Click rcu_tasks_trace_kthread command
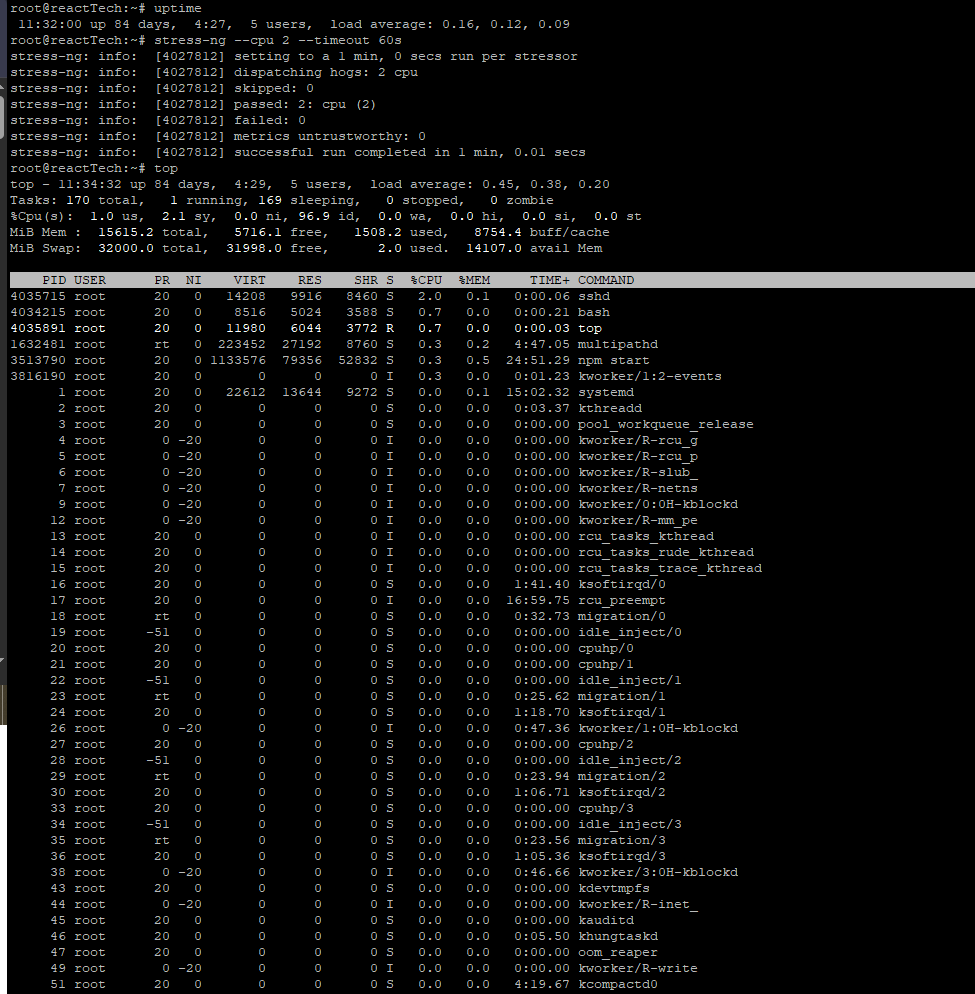The height and width of the screenshot is (994, 975). coord(670,569)
